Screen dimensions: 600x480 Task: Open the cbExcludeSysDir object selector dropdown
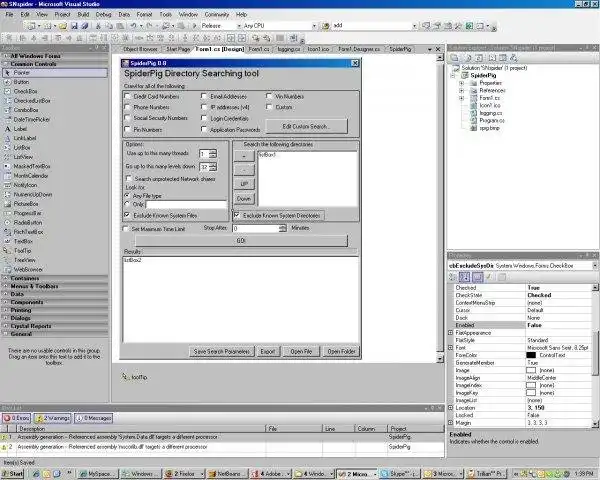pos(595,265)
